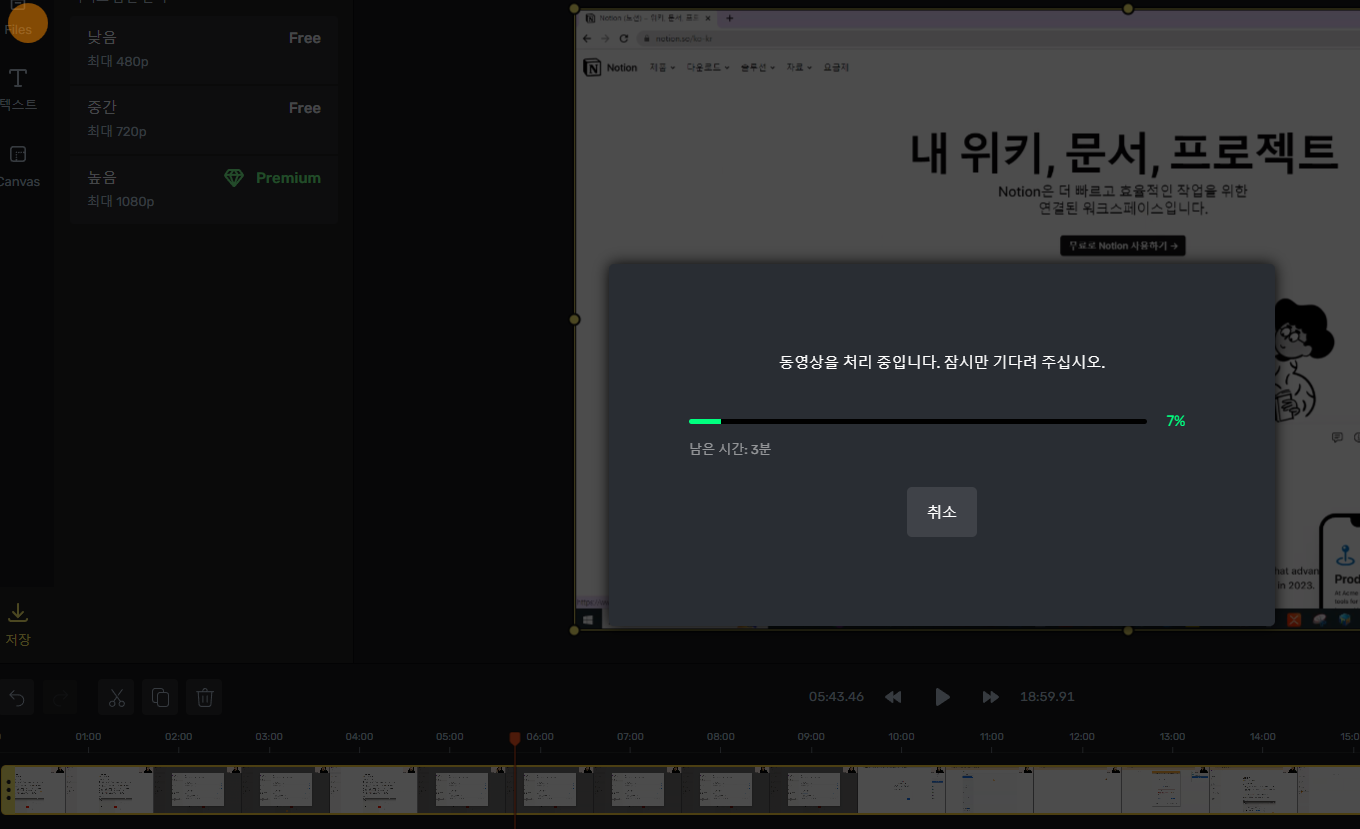1360x829 pixels.
Task: Jump to 03:00 on the timeline ruler
Action: click(269, 737)
